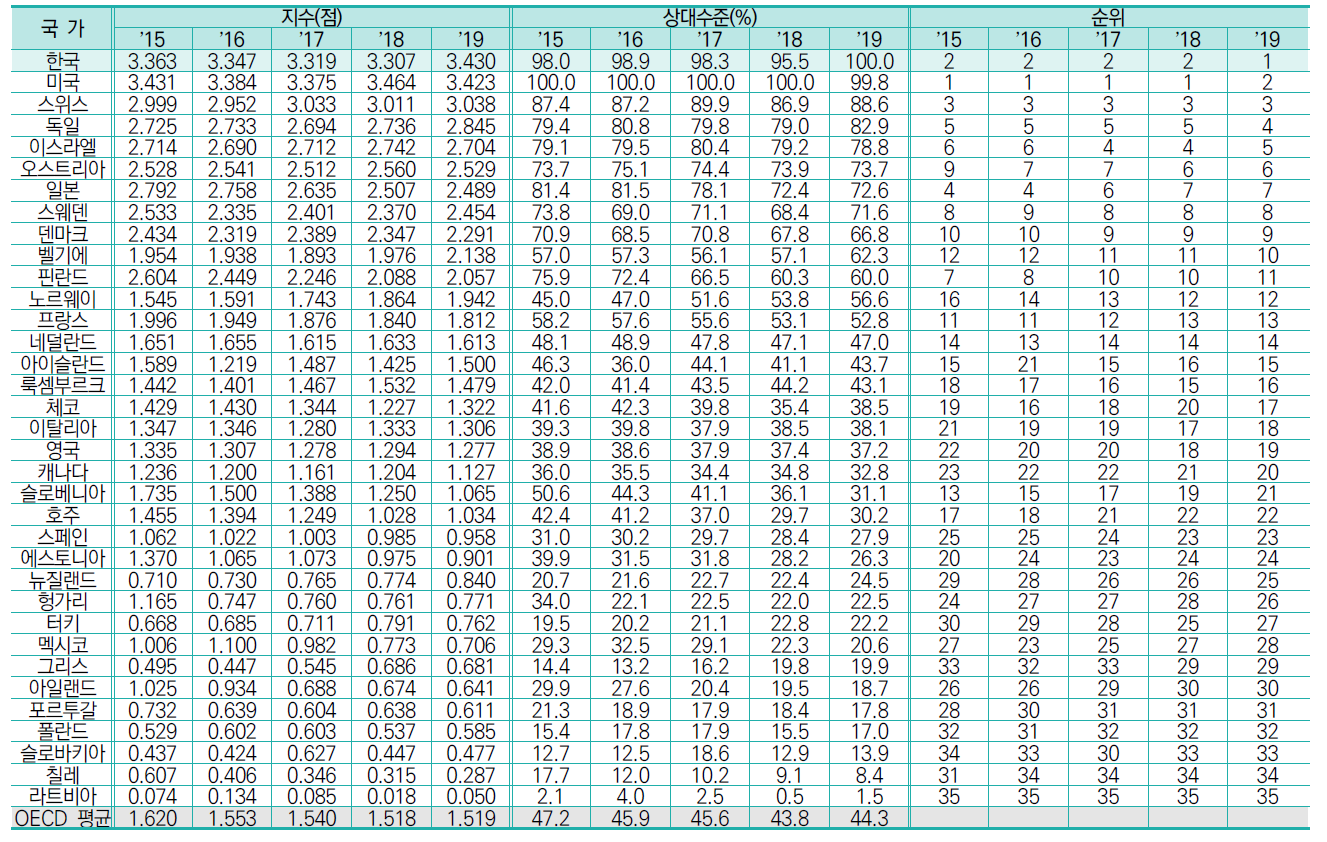Select the 한국 country row label
1327x842 pixels.
tap(62, 60)
